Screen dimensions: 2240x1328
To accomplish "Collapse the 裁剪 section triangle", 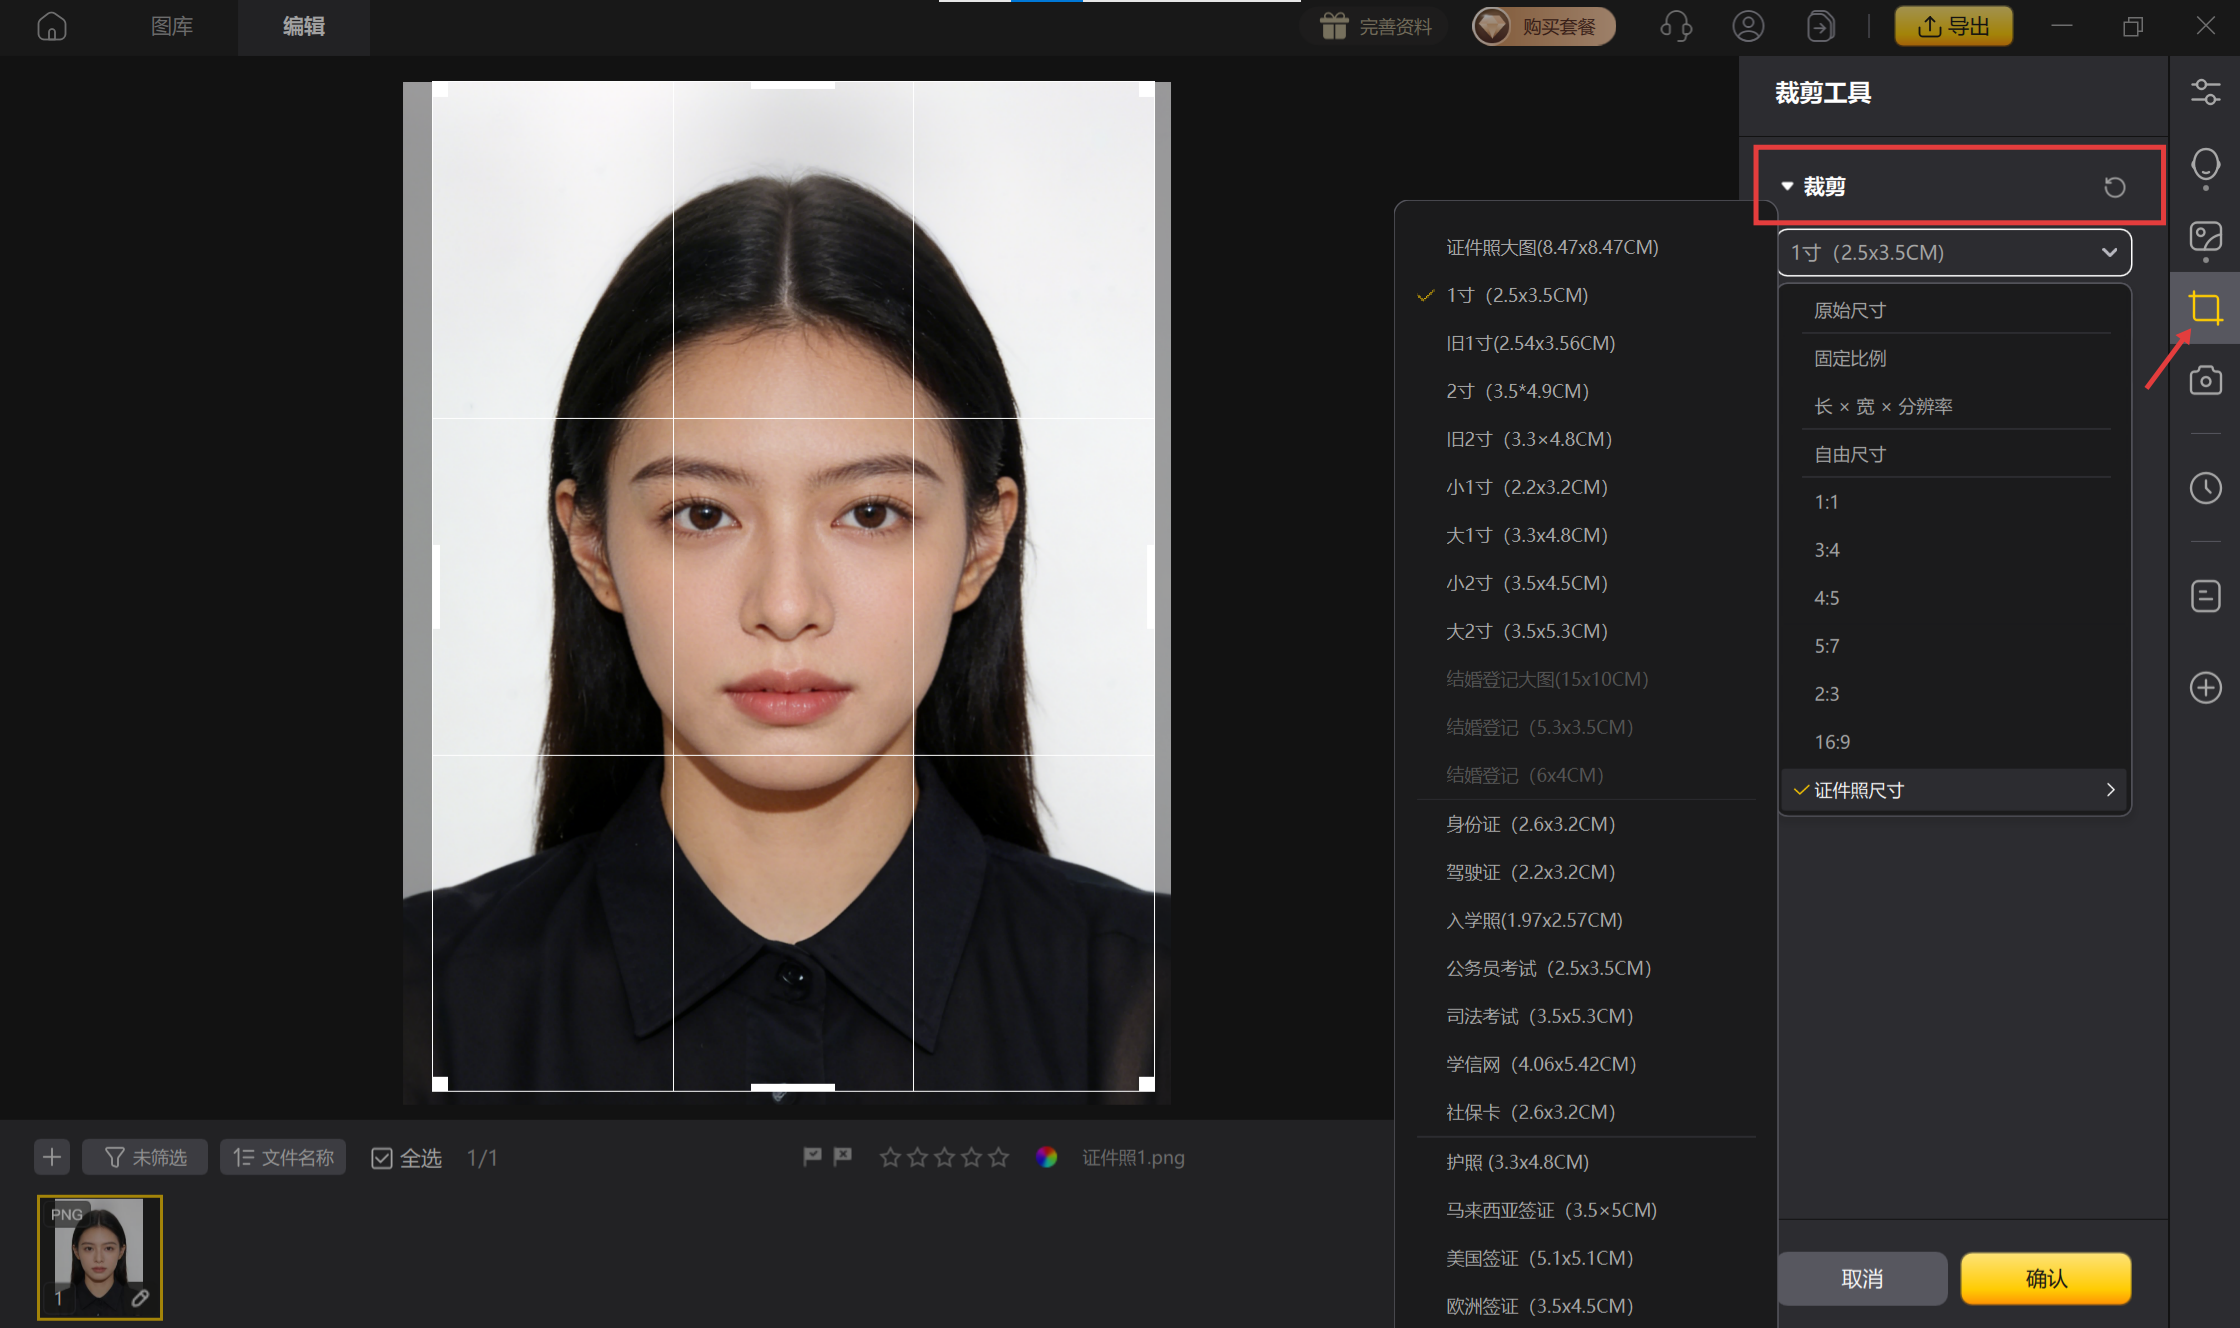I will click(1787, 187).
